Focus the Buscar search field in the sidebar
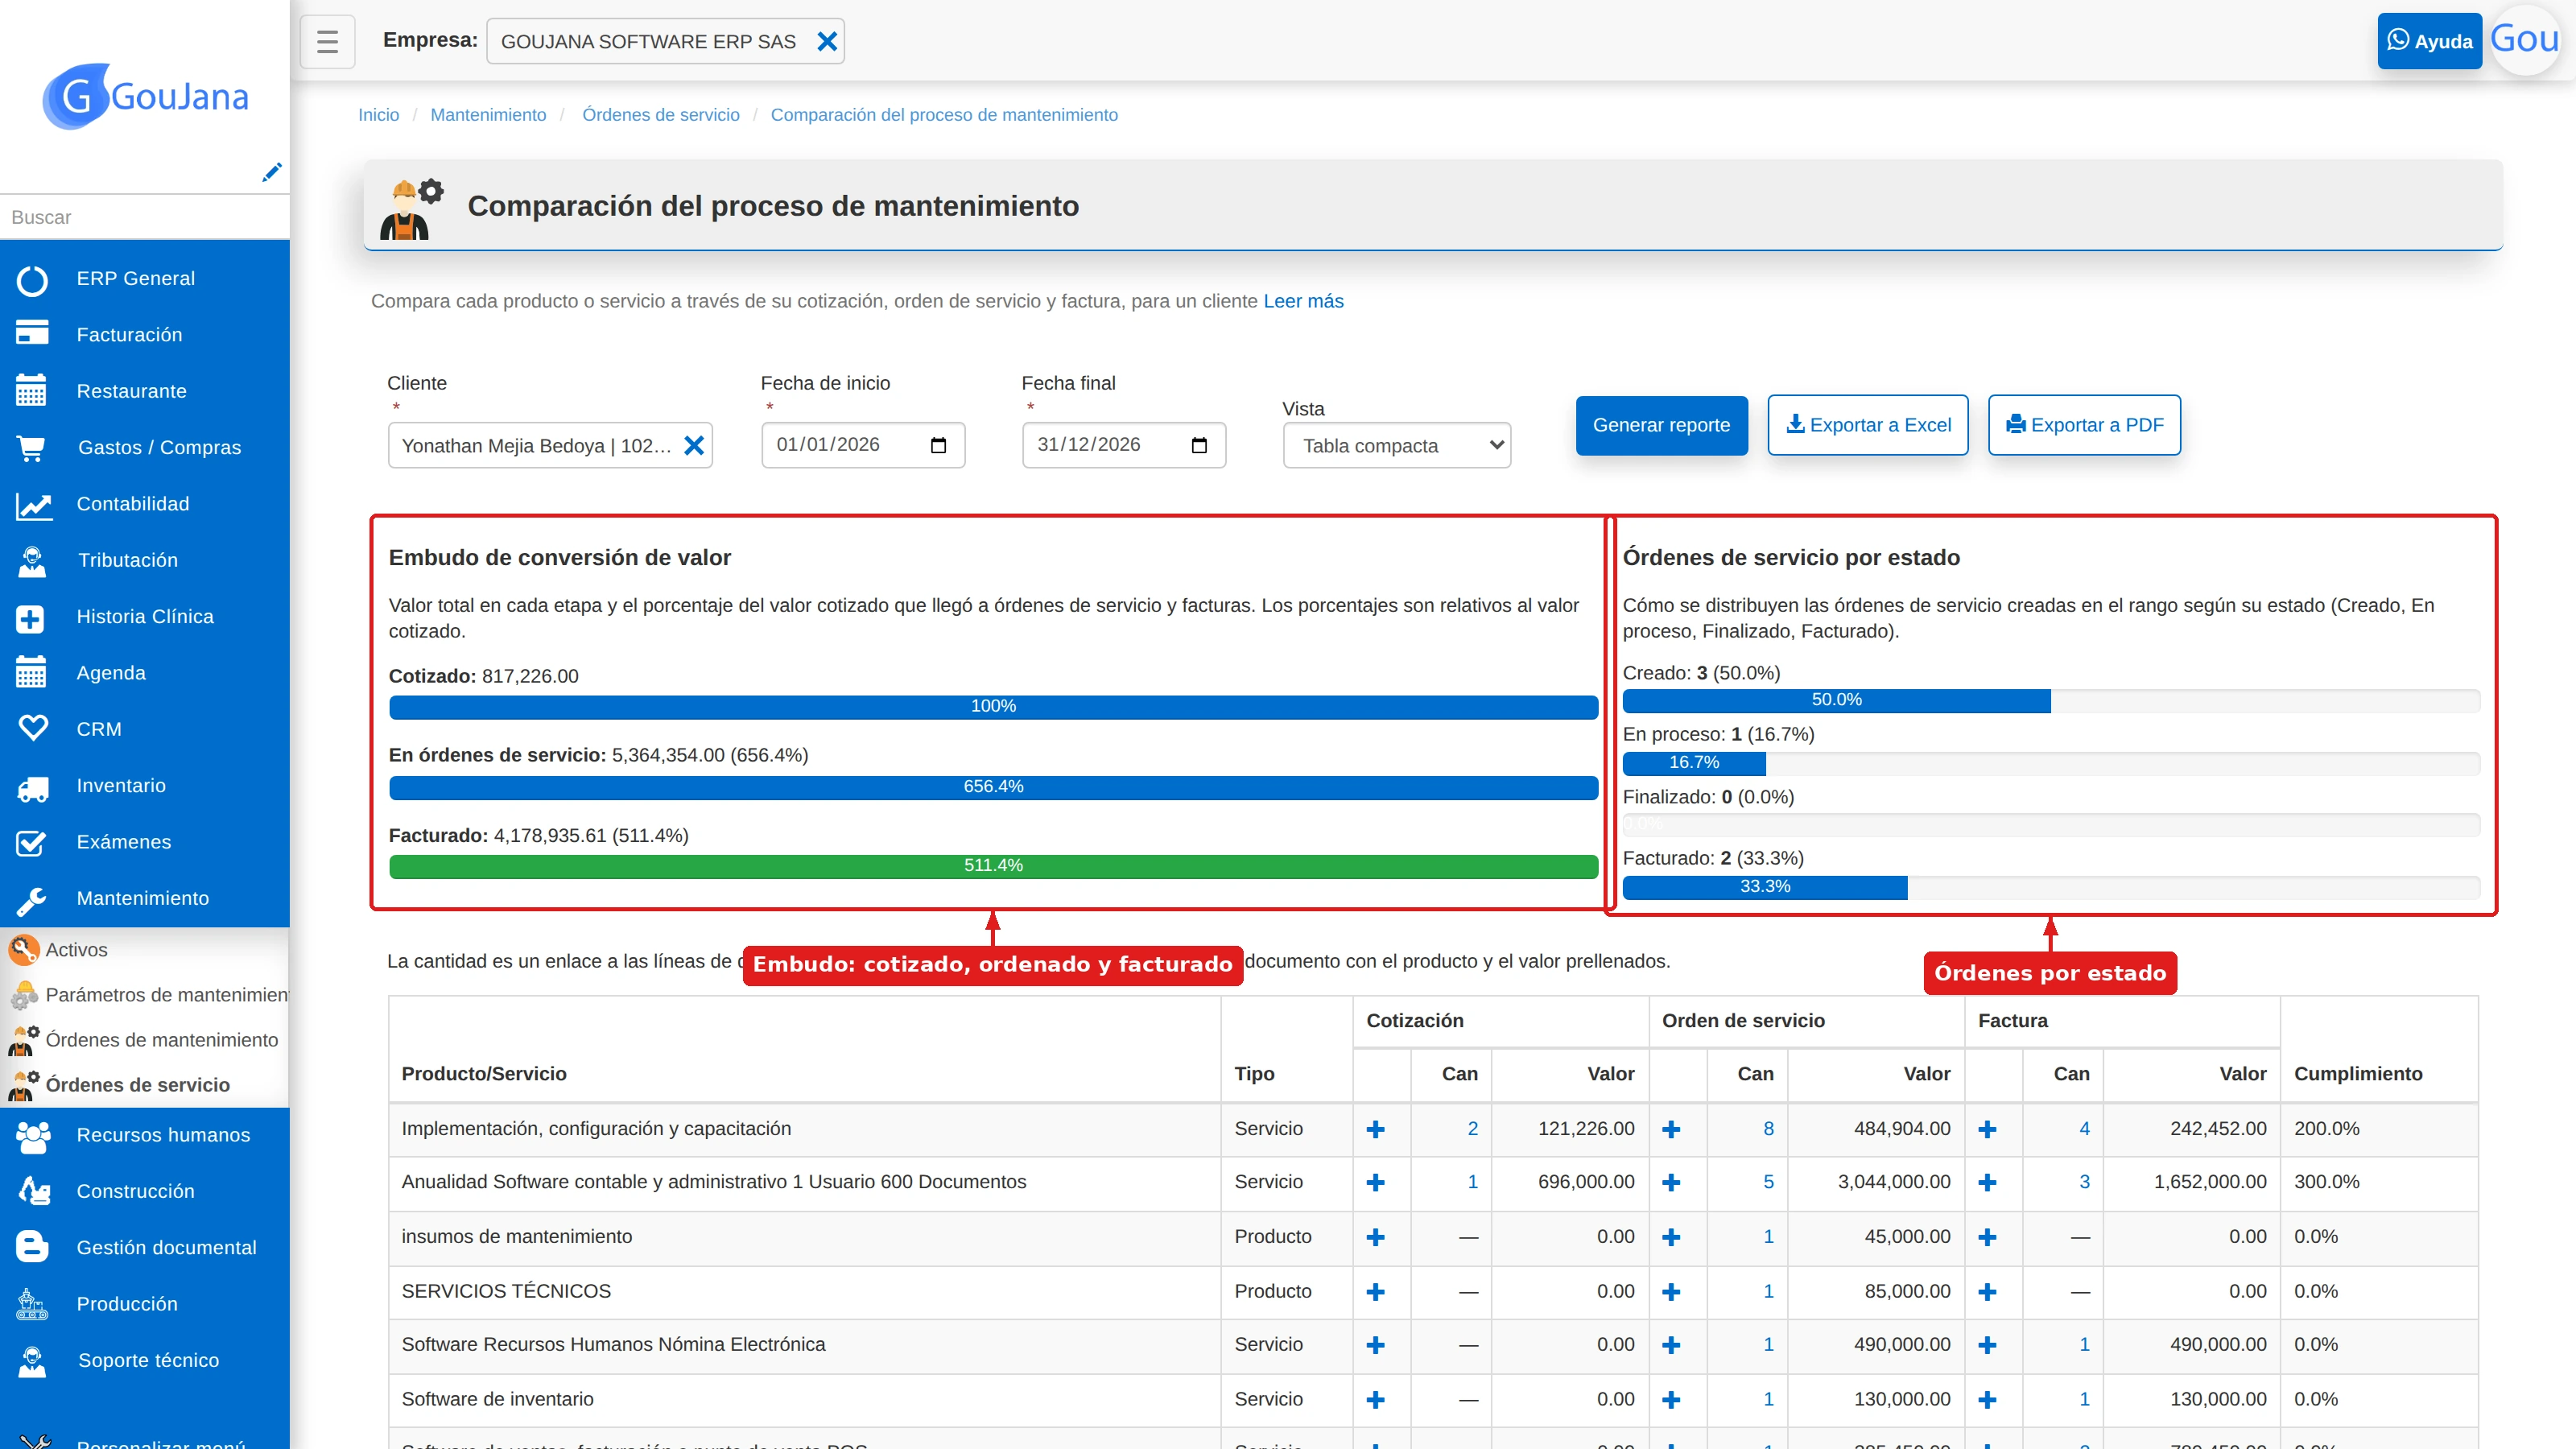This screenshot has width=2576, height=1449. [x=145, y=217]
